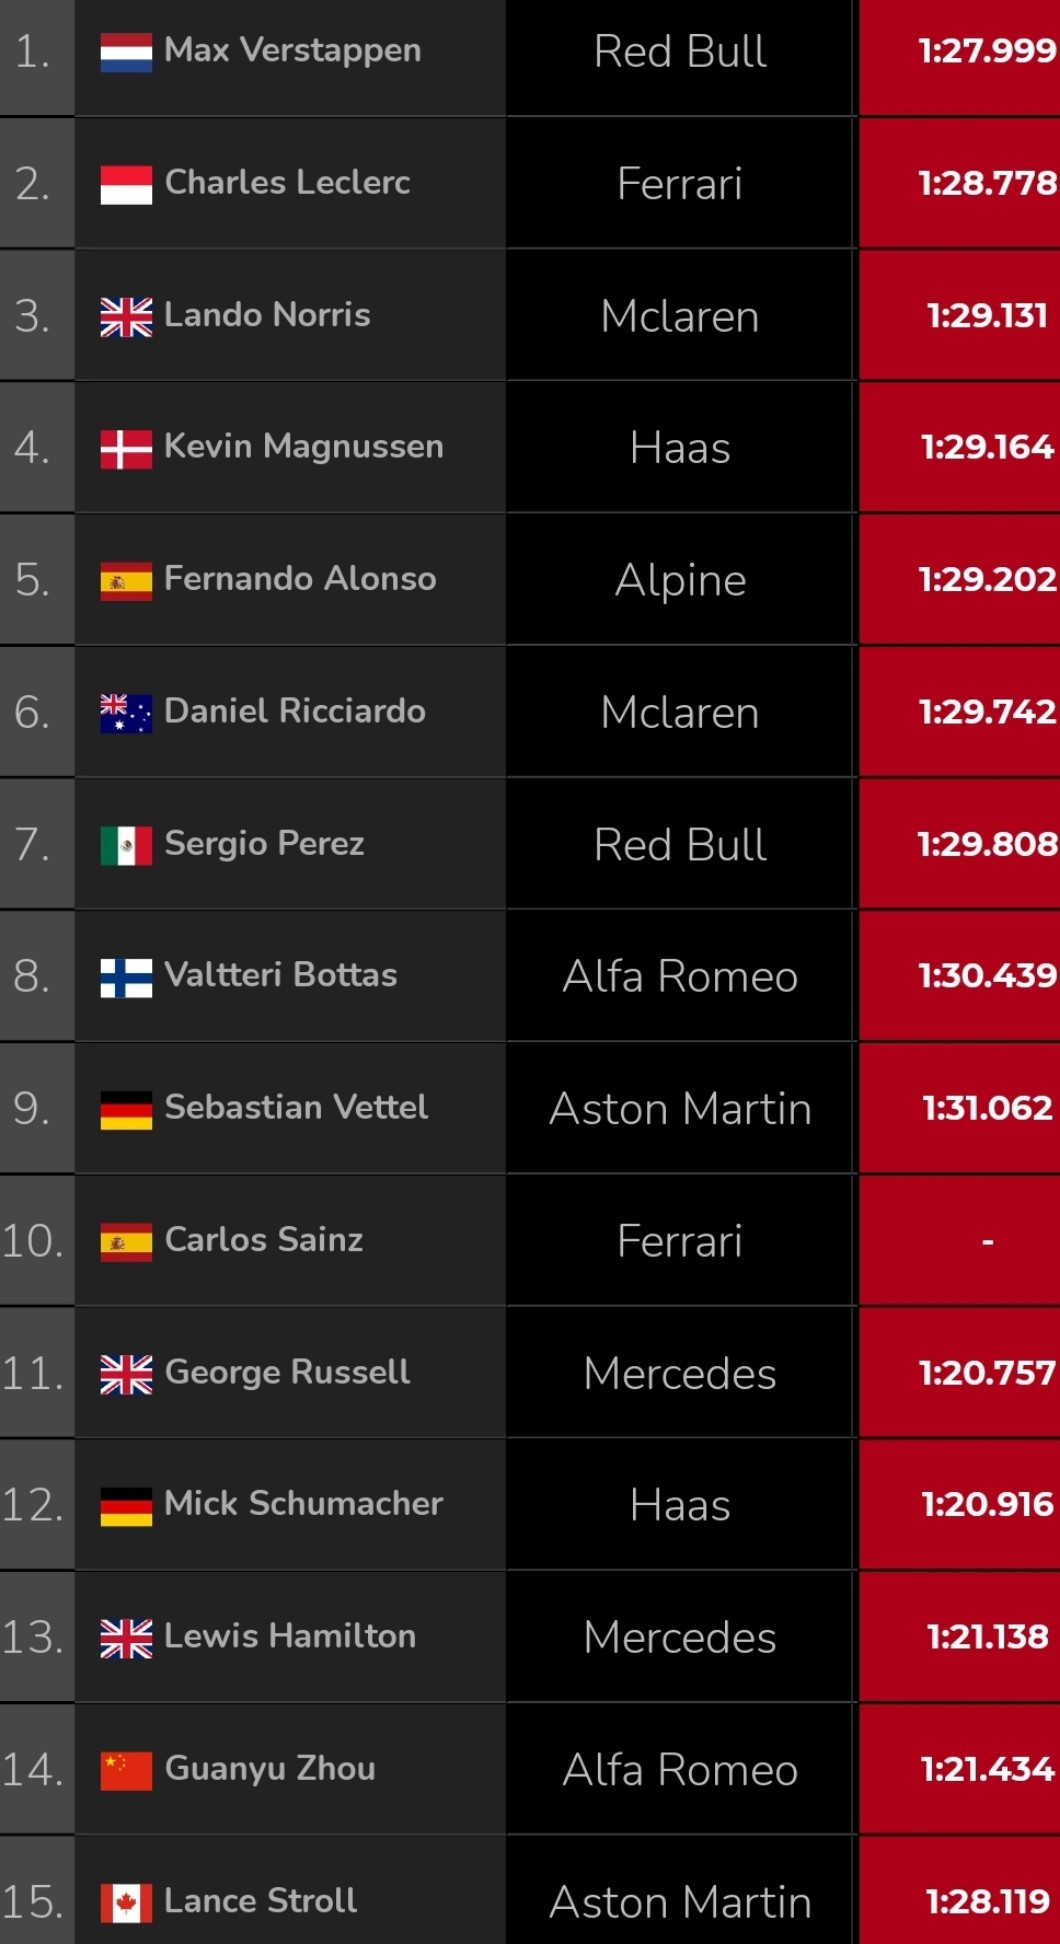
Task: Click Mick Schumacher's name
Action: pos(303,1504)
